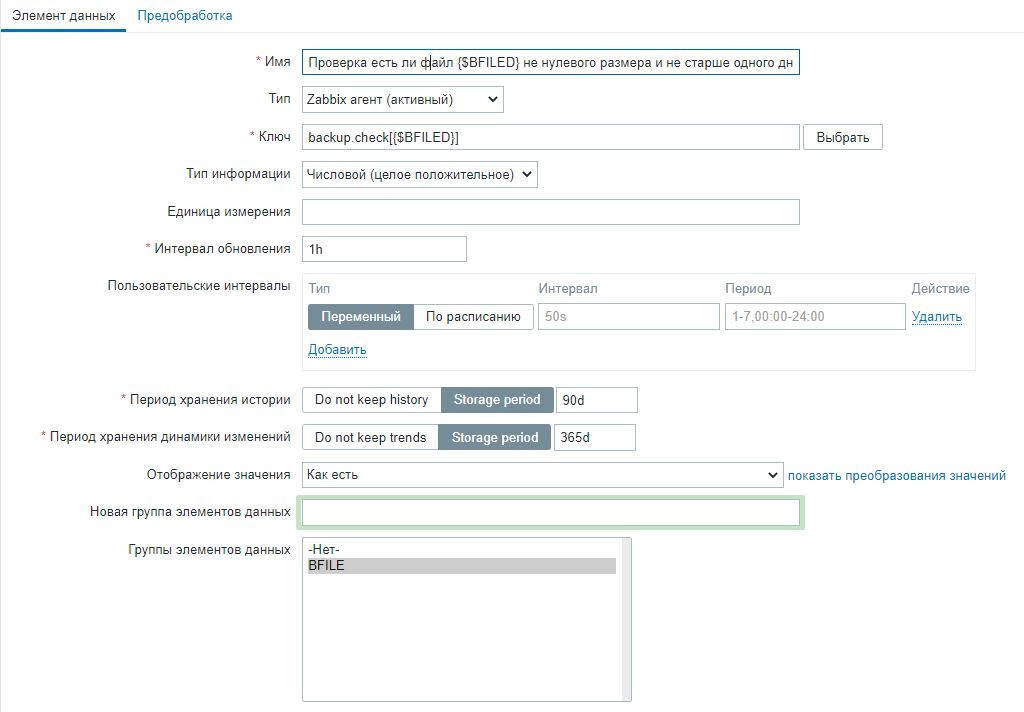Click the Добавить link
This screenshot has width=1024, height=712.
337,350
